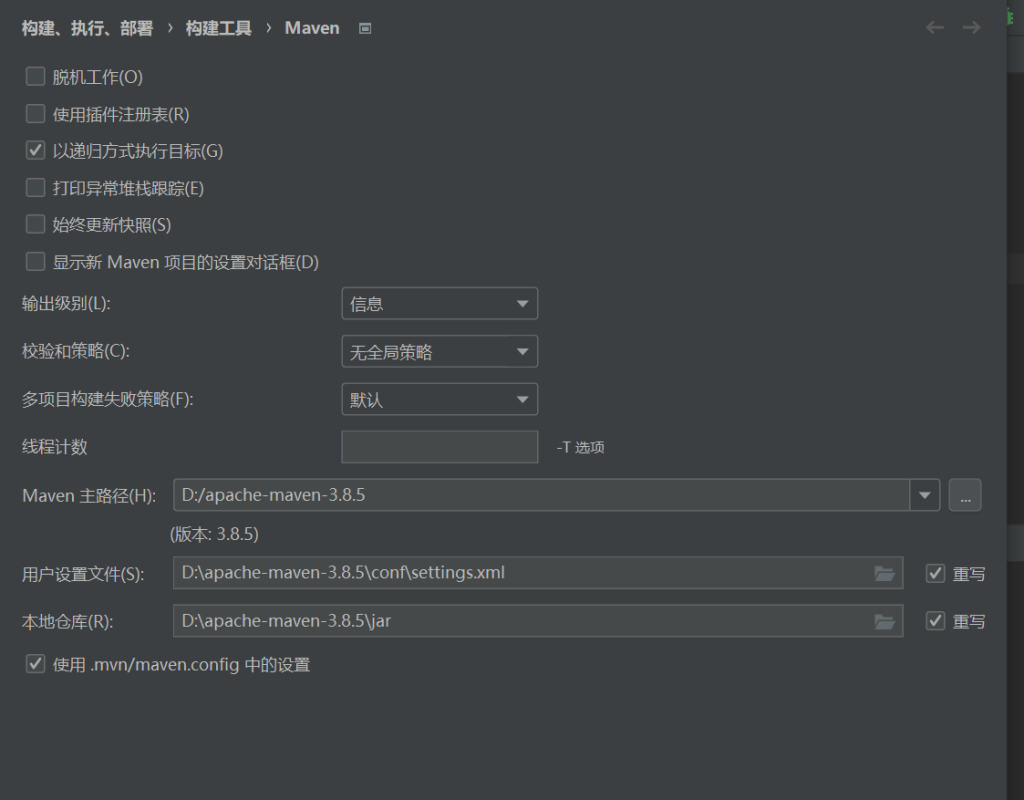The height and width of the screenshot is (800, 1024).
Task: Enable 打印异常堆栈跟踪 checkbox
Action: (36, 188)
